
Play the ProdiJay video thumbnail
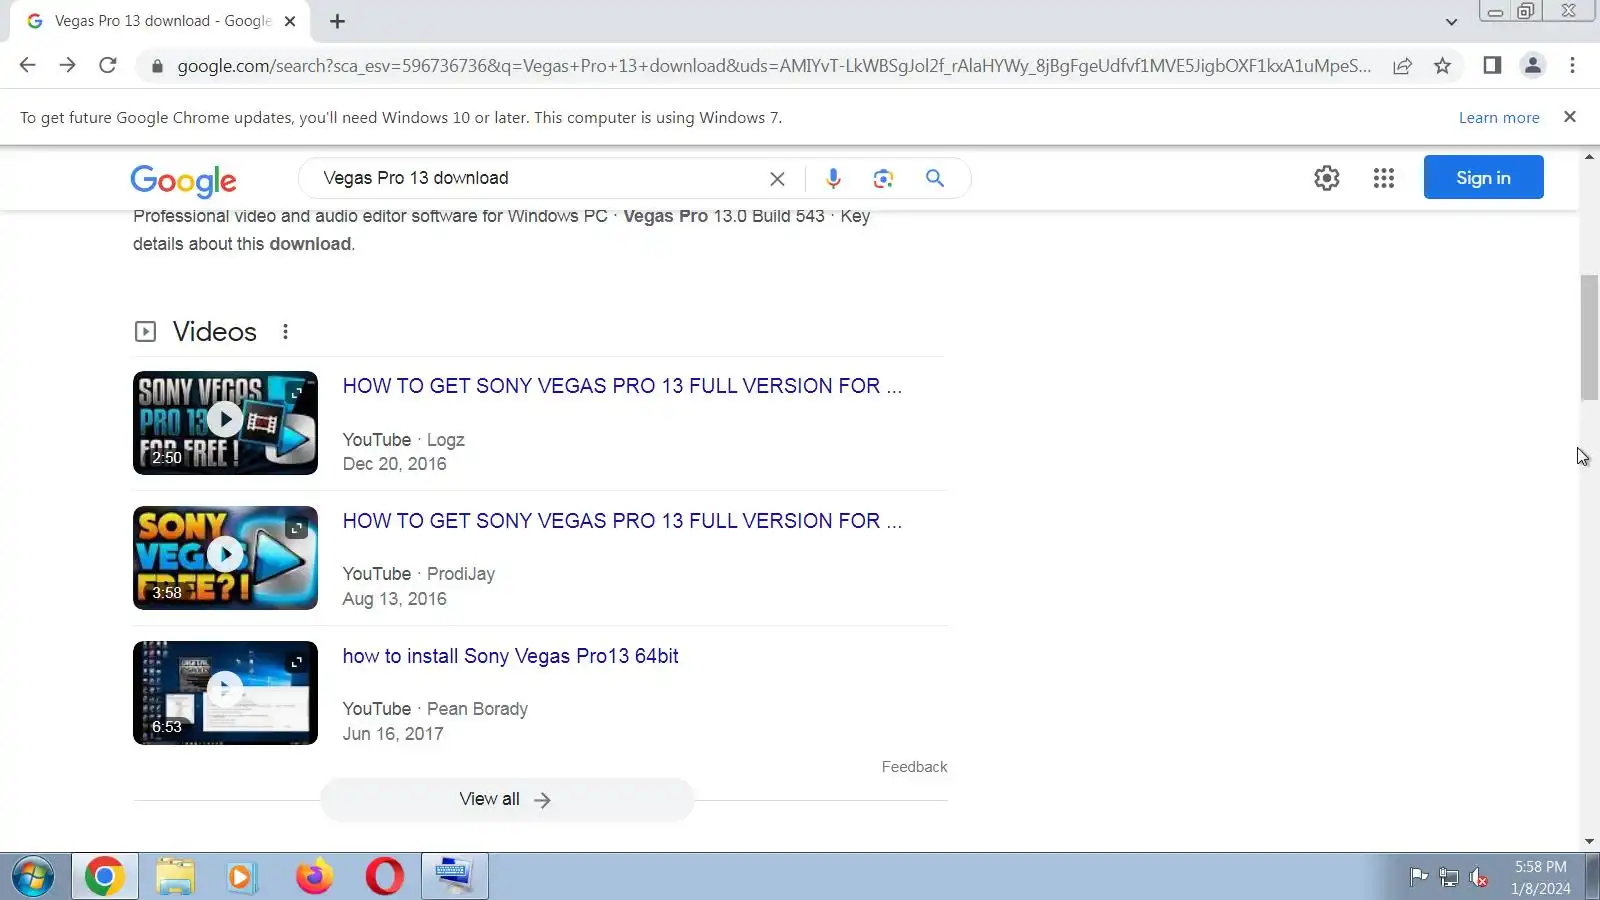(225, 558)
